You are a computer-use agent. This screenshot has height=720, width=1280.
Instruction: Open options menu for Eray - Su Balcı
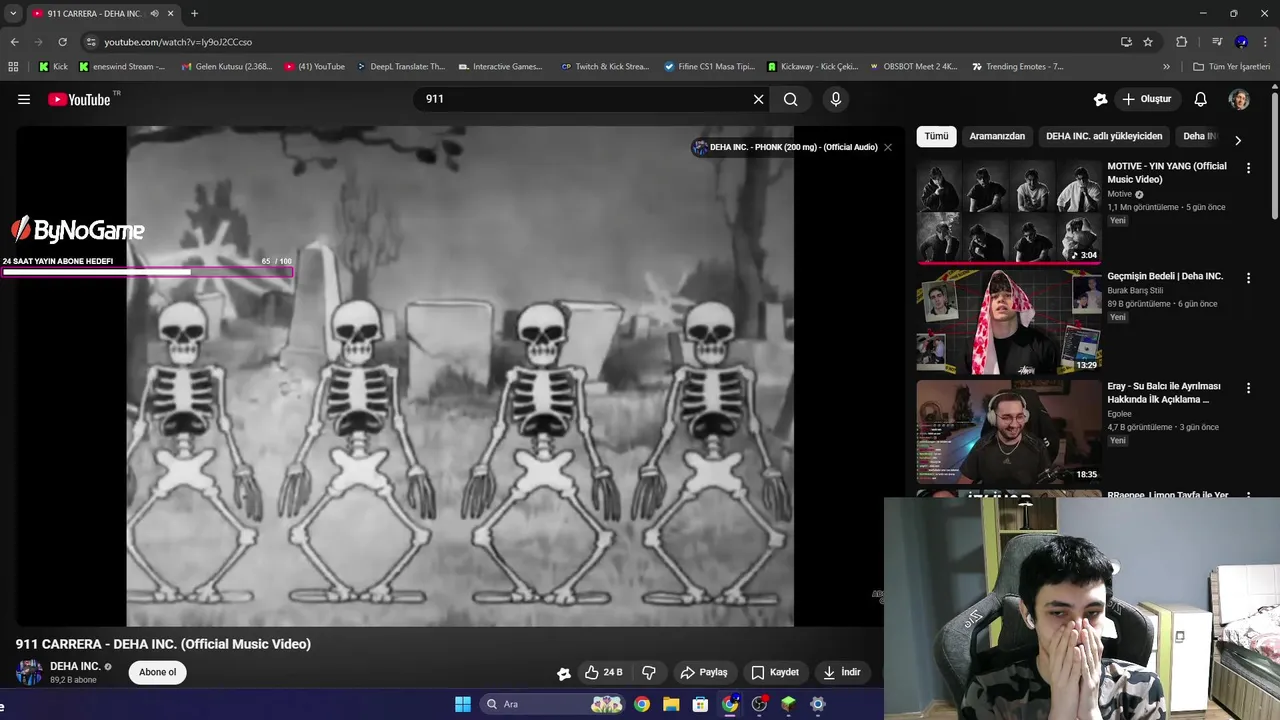tap(1248, 387)
